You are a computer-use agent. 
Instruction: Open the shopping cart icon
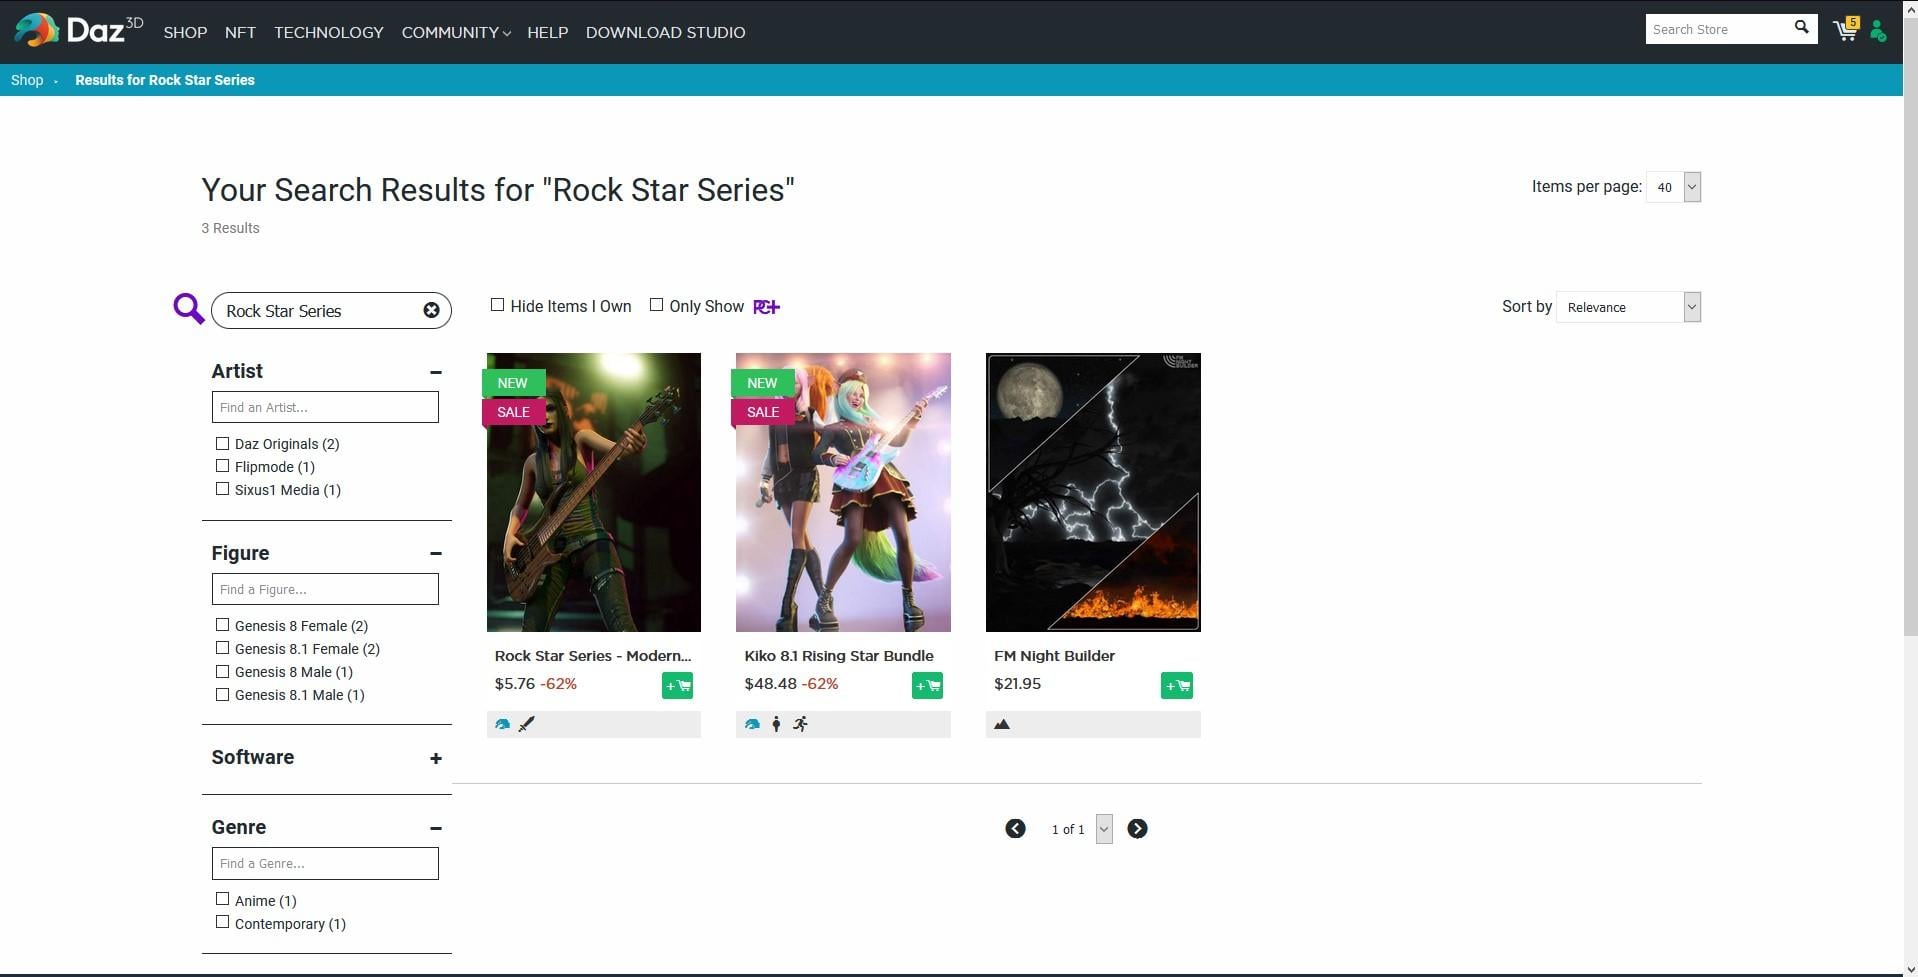pos(1845,30)
